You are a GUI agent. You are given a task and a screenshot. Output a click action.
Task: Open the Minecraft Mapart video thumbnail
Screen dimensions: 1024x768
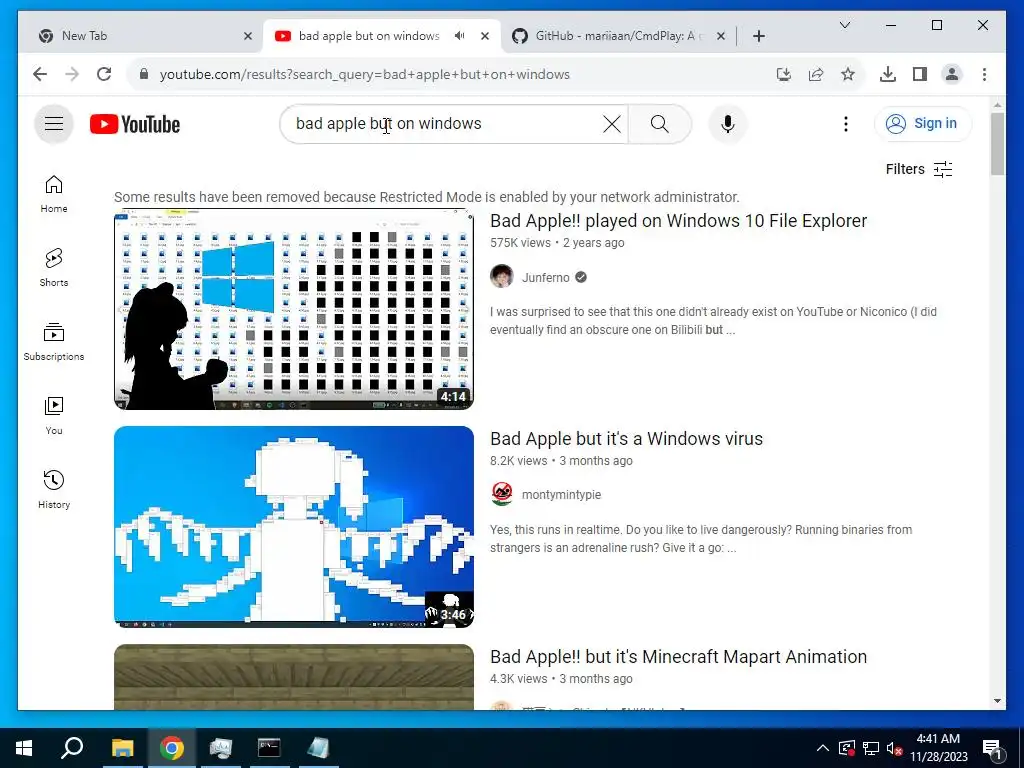tap(294, 677)
